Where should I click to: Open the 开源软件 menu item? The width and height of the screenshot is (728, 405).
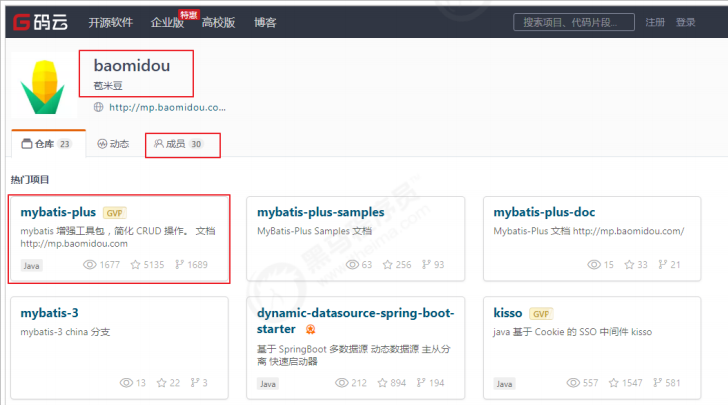[110, 22]
